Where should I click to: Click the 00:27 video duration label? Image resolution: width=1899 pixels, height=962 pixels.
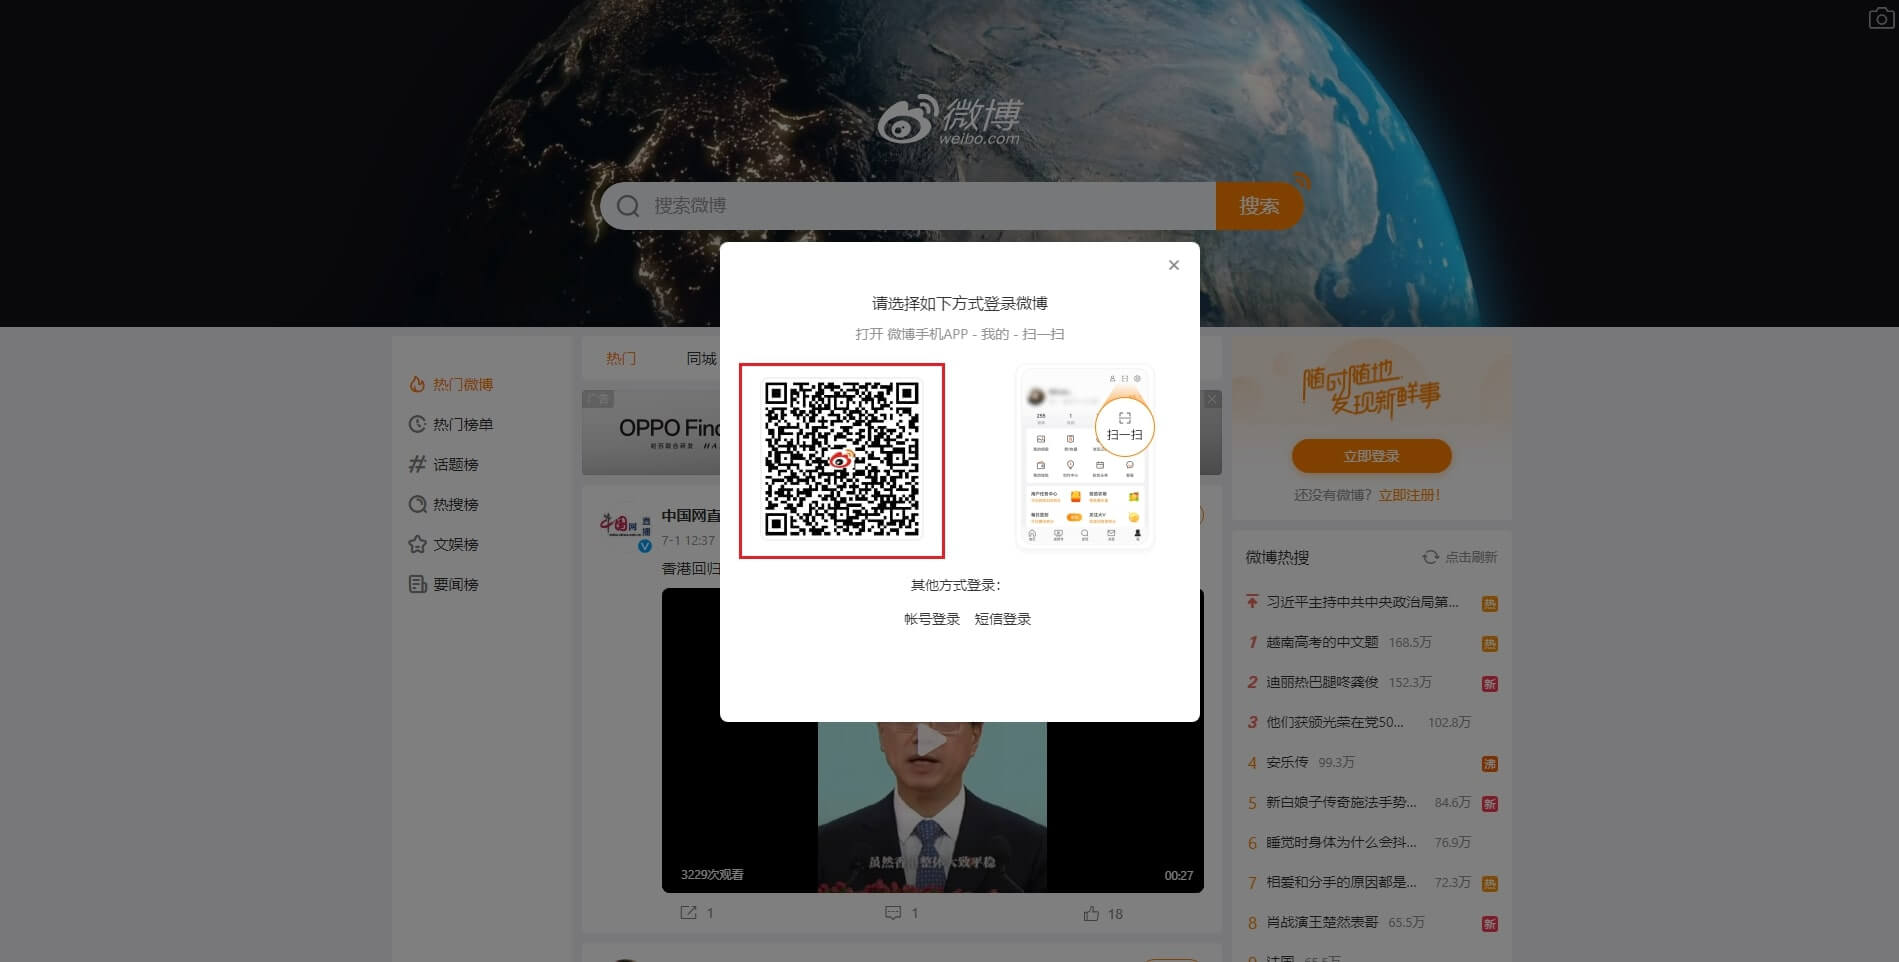(x=1178, y=875)
